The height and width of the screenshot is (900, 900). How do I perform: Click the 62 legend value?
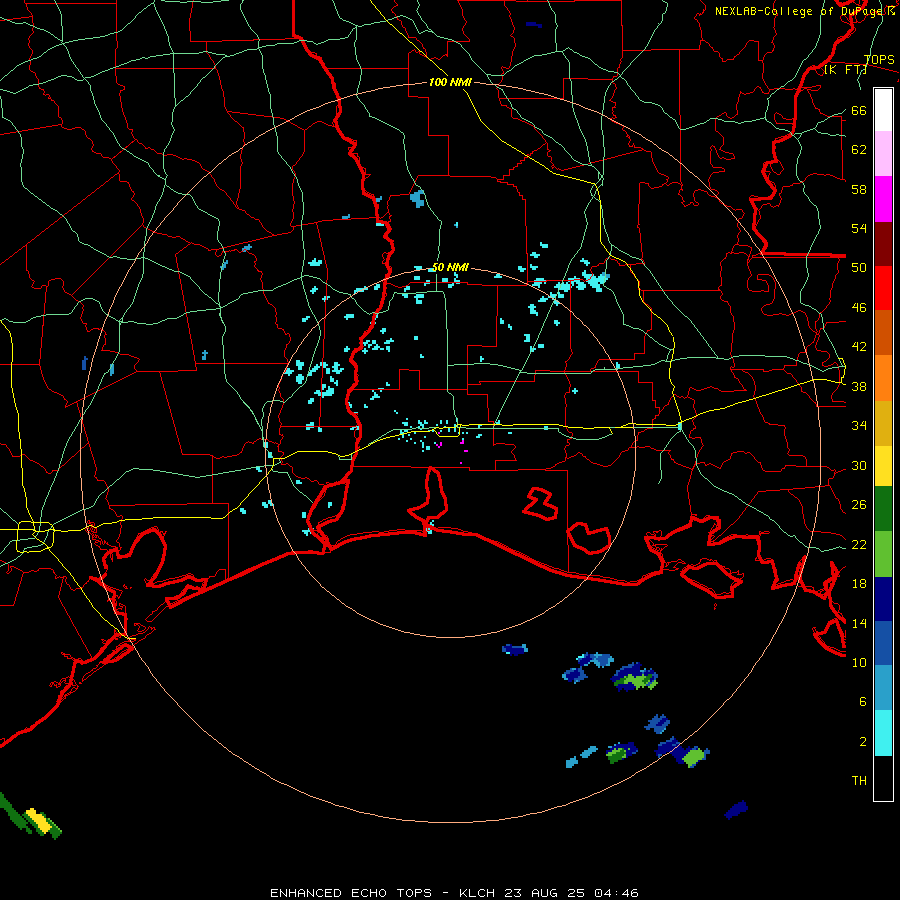(859, 150)
